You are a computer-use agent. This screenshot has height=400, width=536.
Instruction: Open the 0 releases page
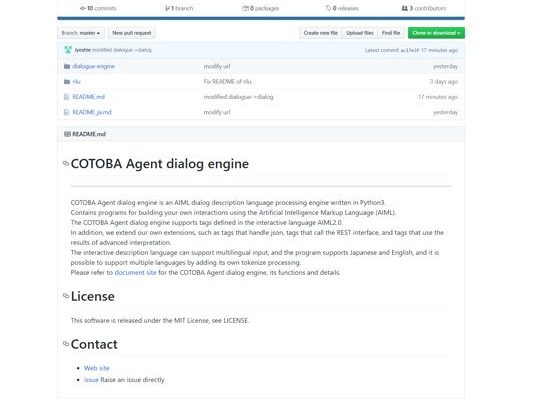pyautogui.click(x=342, y=8)
